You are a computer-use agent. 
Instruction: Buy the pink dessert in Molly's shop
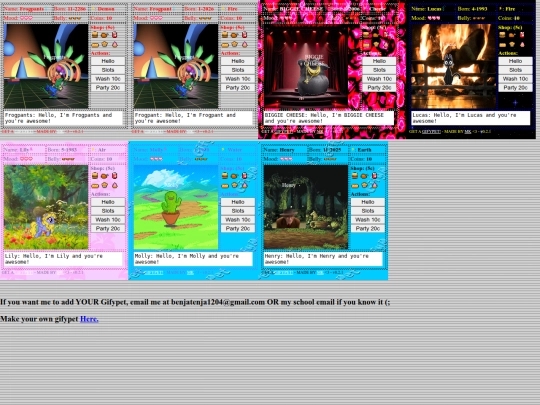pos(244,185)
